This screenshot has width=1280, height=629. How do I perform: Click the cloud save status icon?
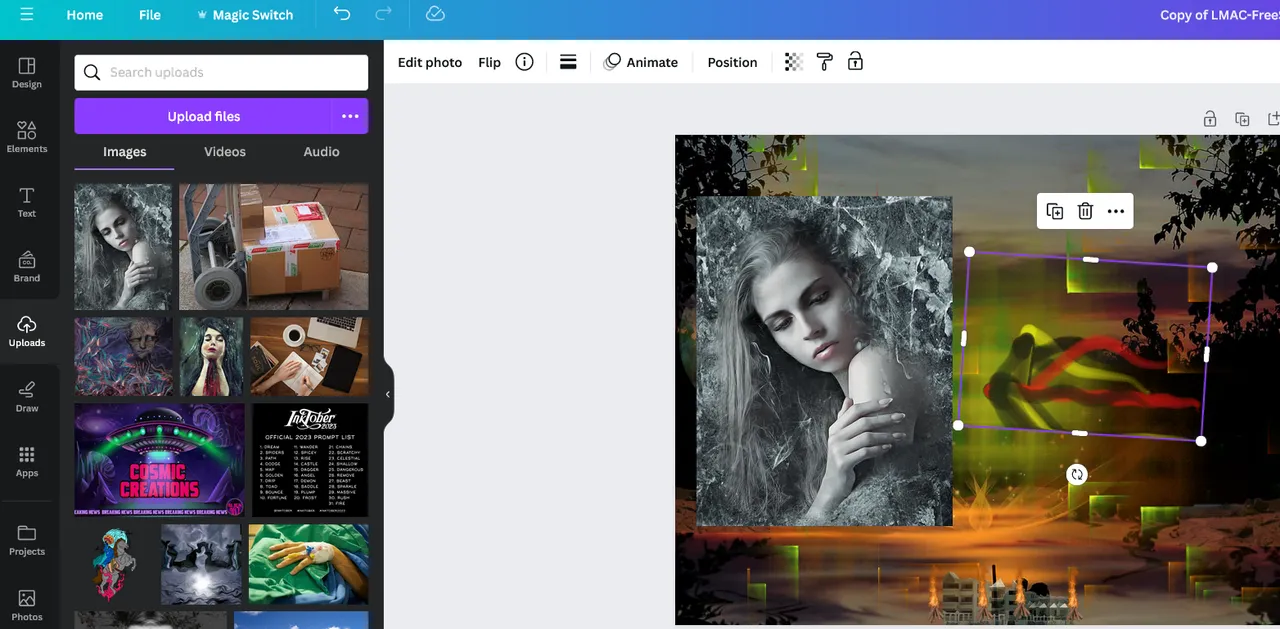point(435,14)
